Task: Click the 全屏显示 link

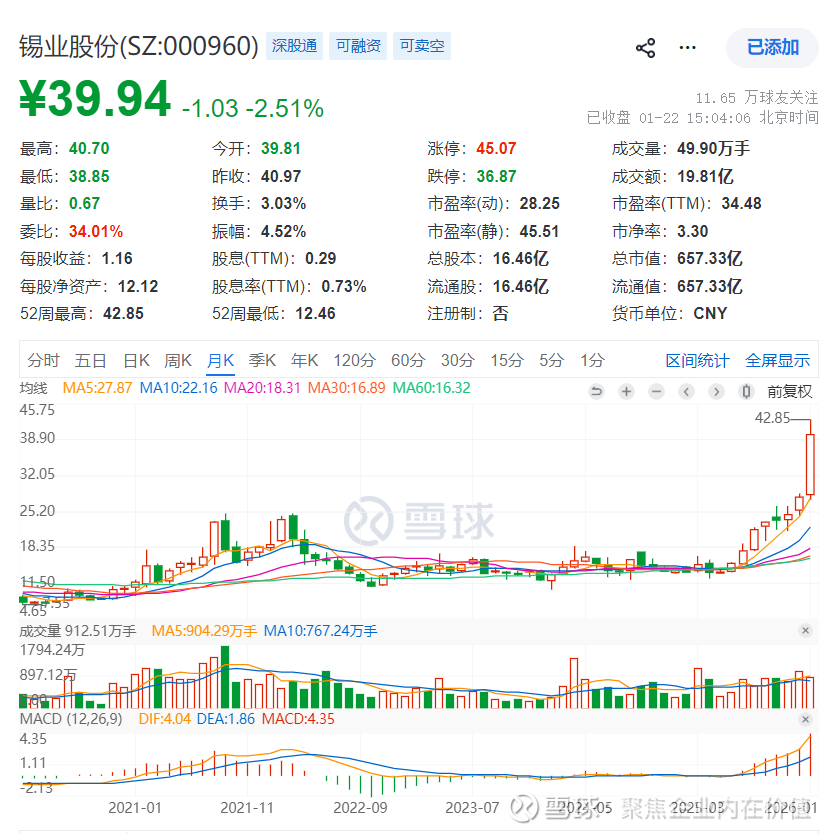Action: point(777,360)
